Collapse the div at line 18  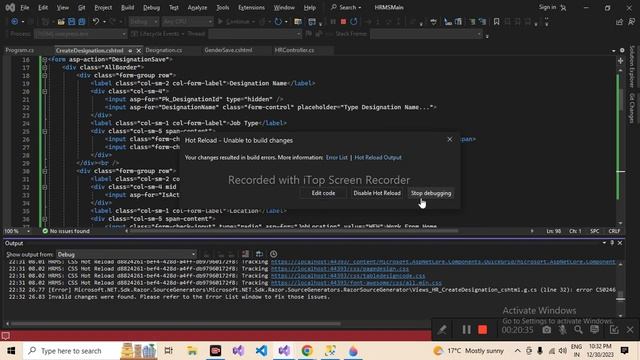44,76
